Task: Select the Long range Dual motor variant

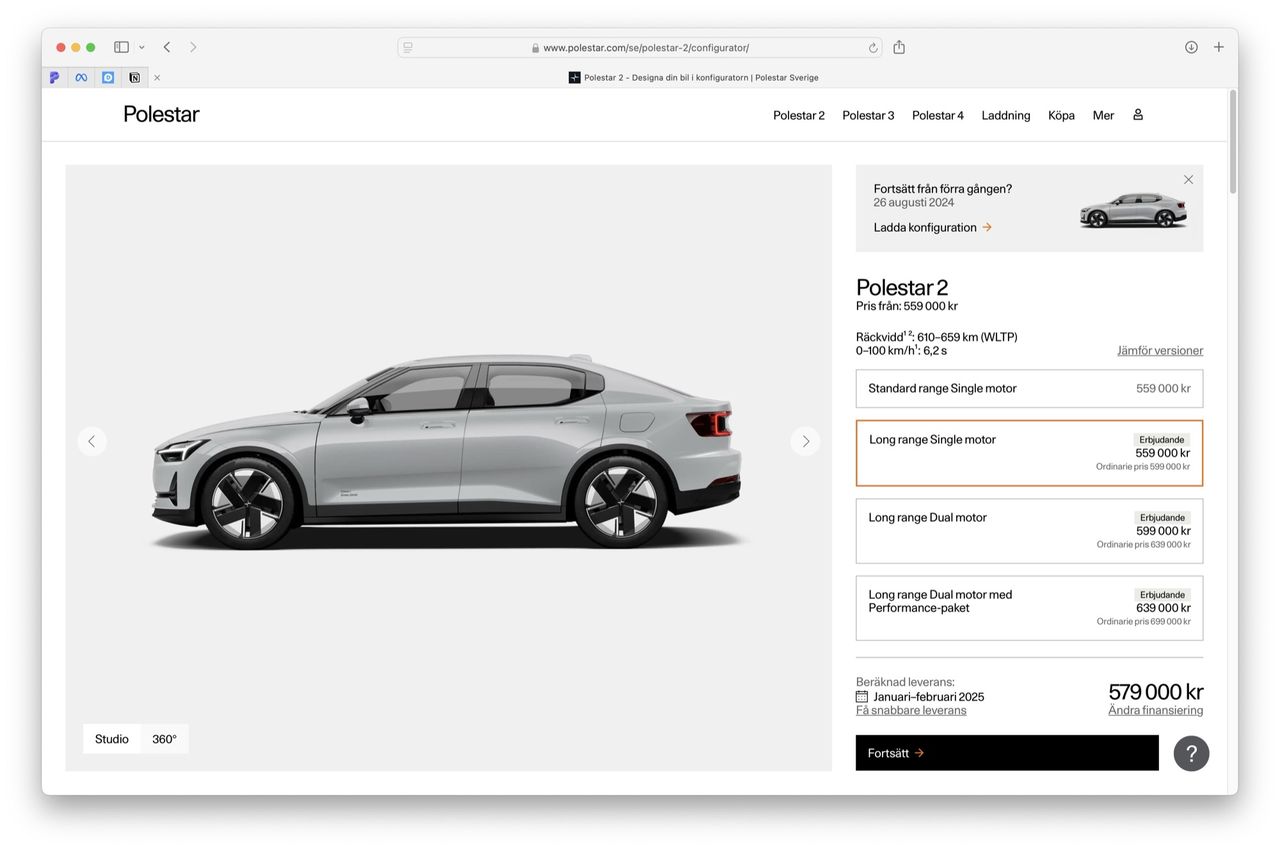Action: click(x=1029, y=530)
